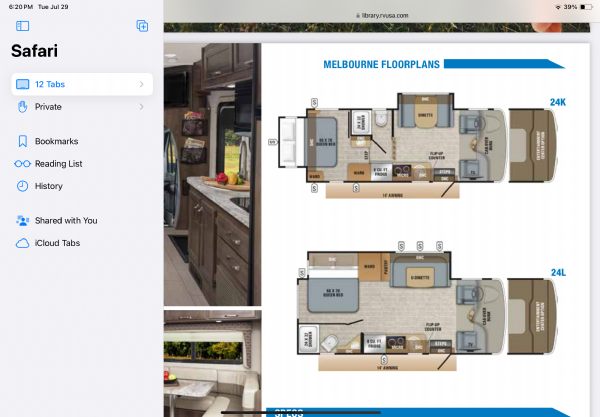Click the Safari sidebar title
The image size is (600, 417).
coord(34,51)
